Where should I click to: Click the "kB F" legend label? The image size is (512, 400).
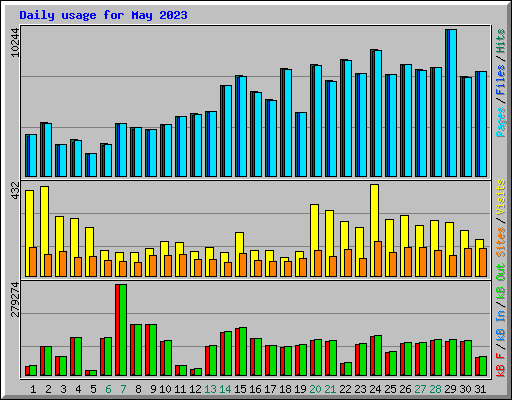pyautogui.click(x=501, y=364)
